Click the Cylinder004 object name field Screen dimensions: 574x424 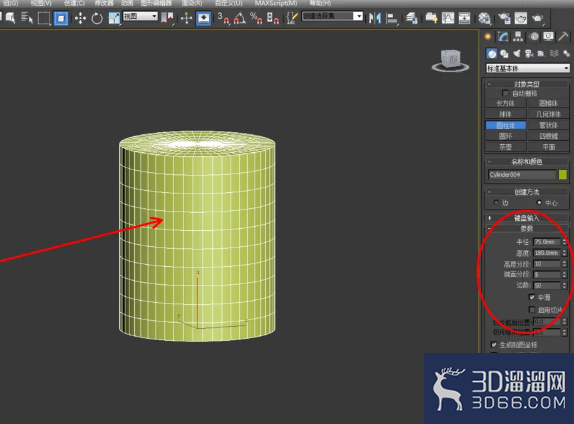click(x=522, y=175)
